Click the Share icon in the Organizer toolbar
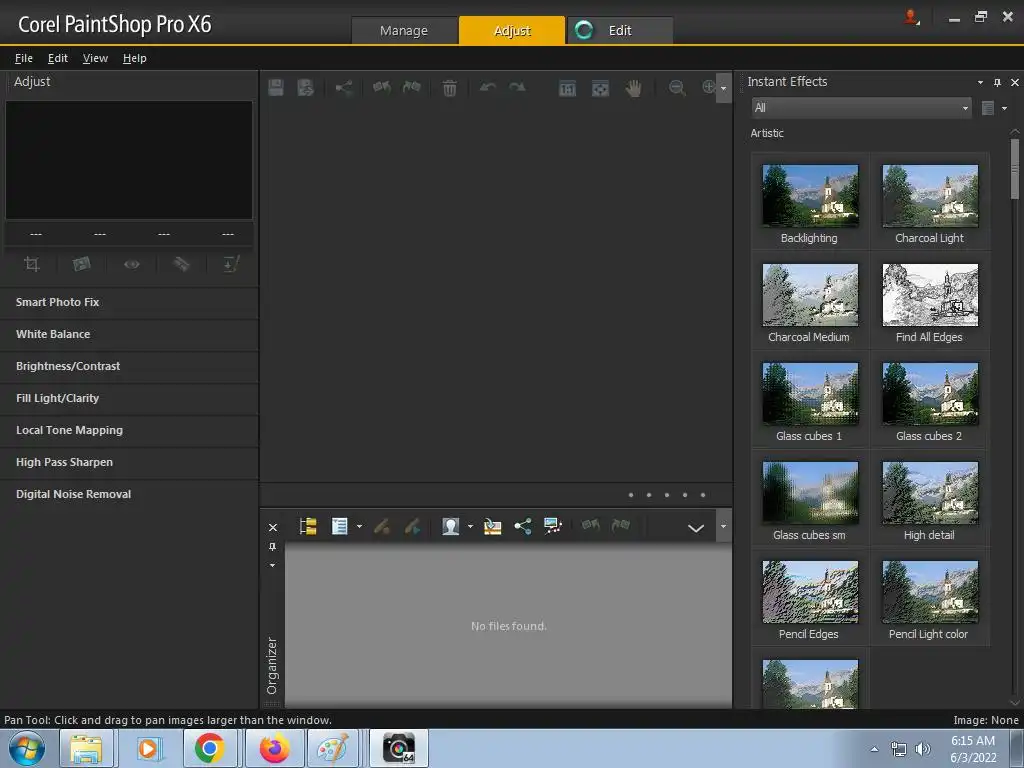 tap(522, 526)
